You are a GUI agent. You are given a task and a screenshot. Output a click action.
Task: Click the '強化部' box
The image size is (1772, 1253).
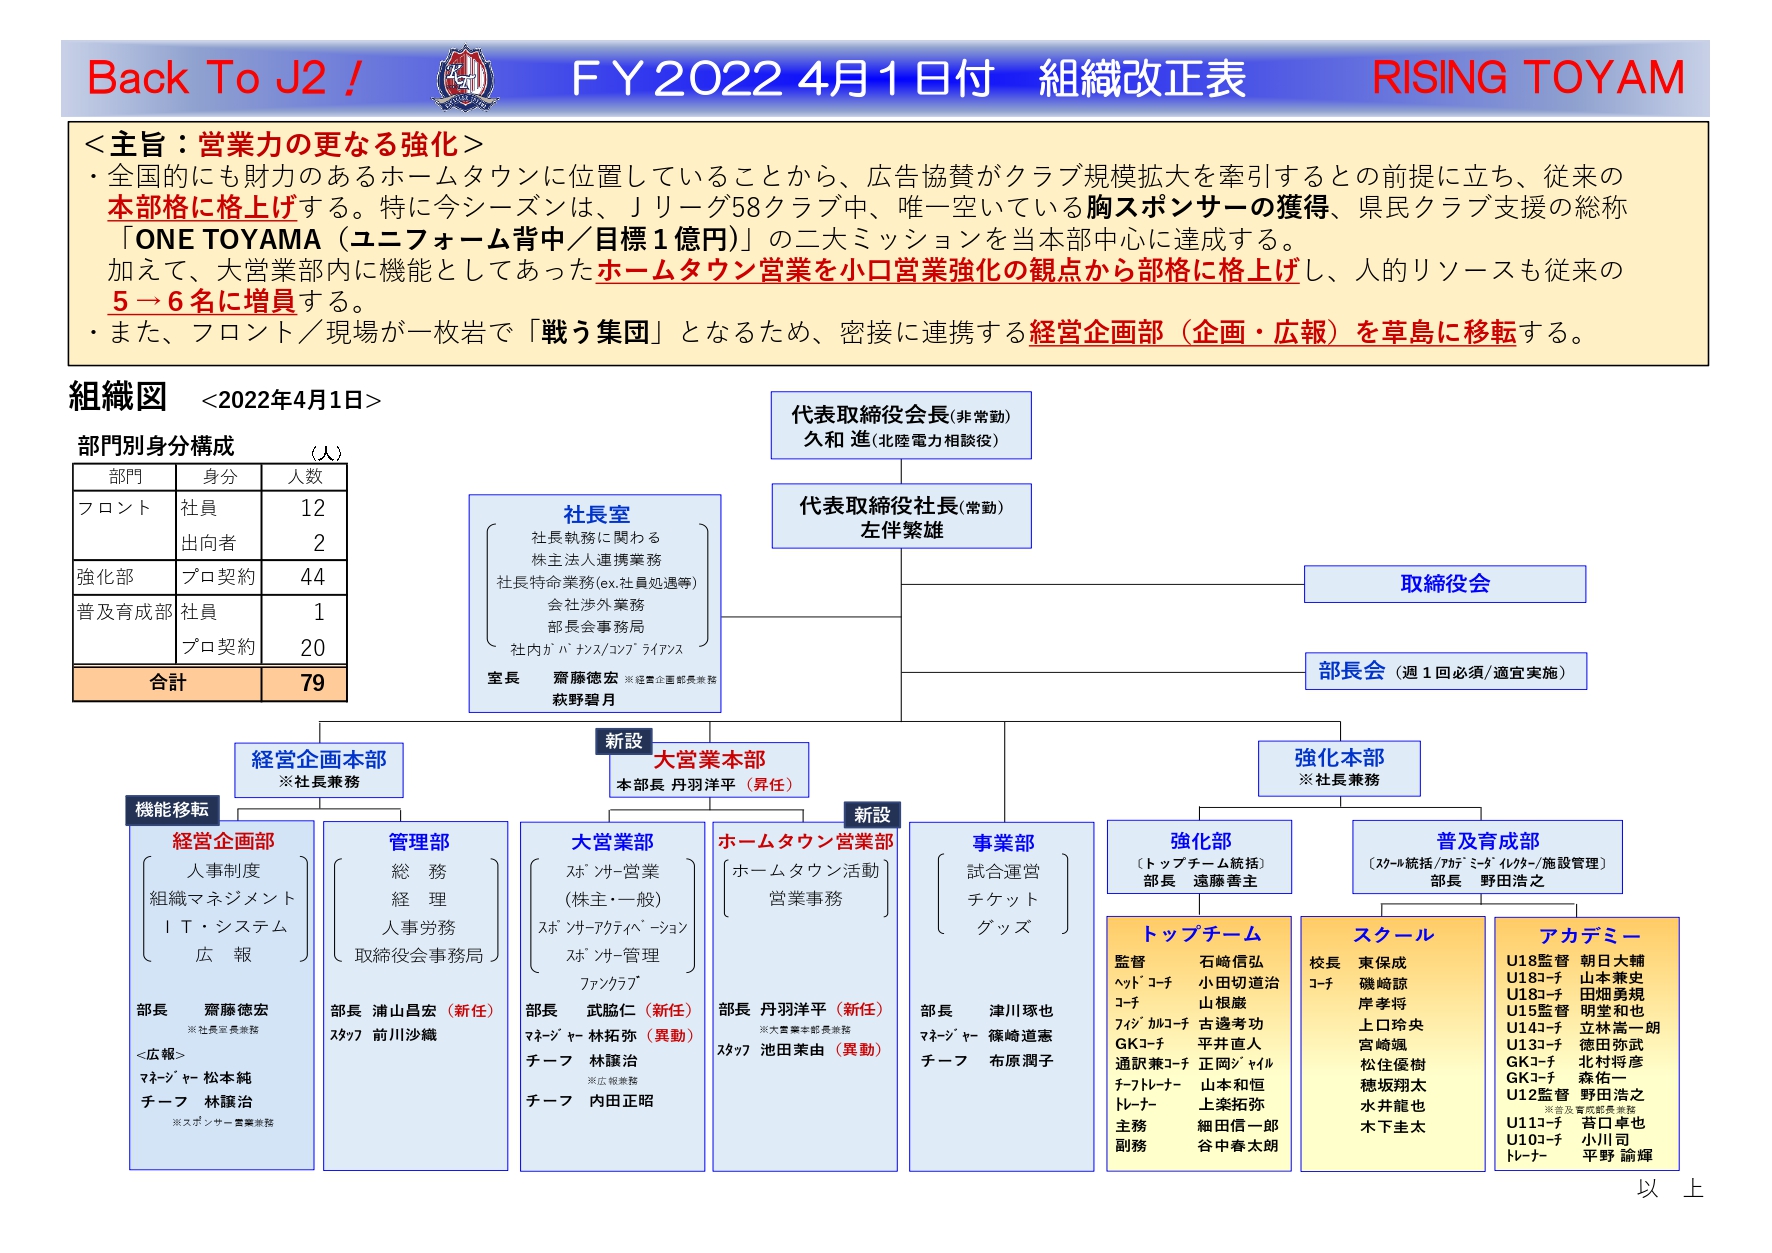(1200, 857)
